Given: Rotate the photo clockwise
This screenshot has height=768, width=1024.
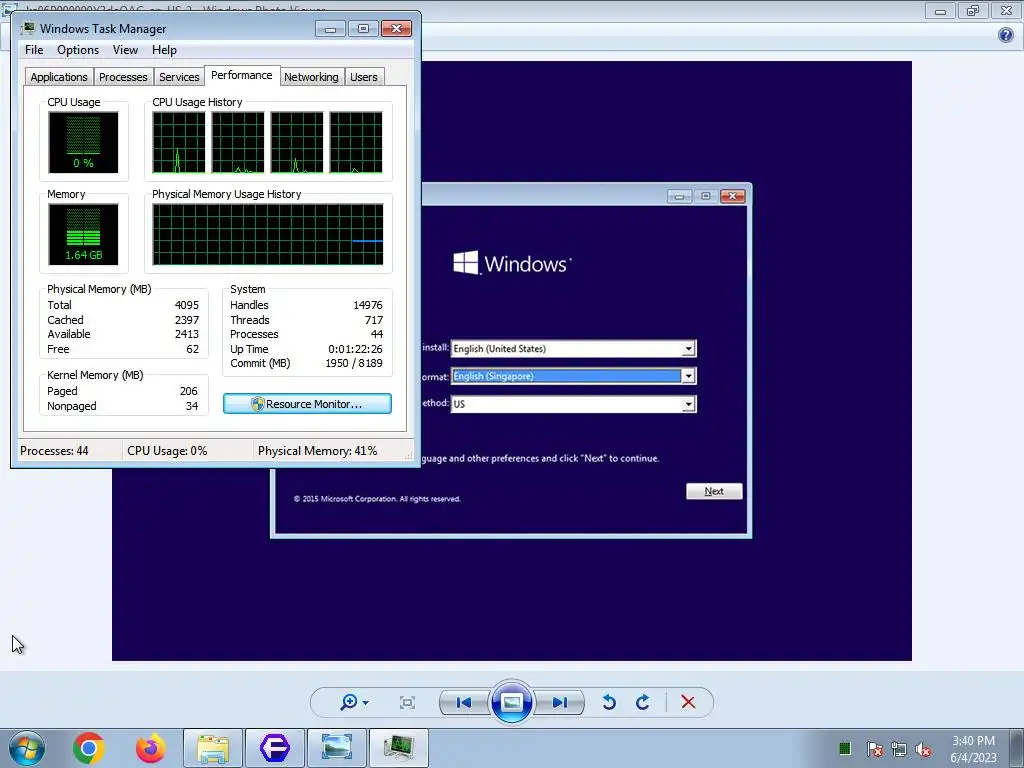Looking at the screenshot, I should [643, 702].
